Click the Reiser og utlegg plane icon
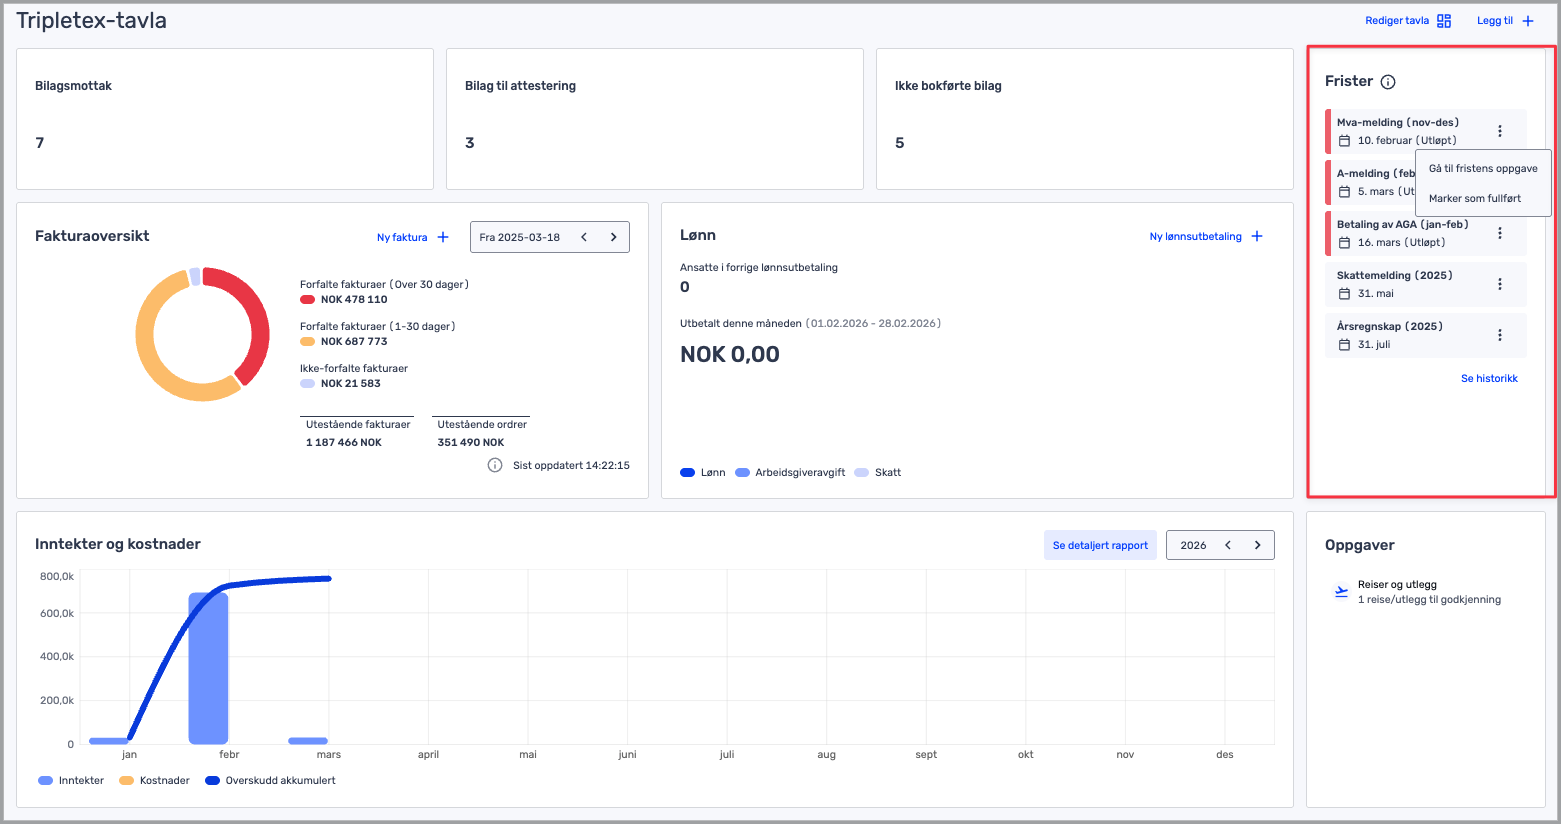Screen dimensions: 1561x824 [x=1341, y=592]
